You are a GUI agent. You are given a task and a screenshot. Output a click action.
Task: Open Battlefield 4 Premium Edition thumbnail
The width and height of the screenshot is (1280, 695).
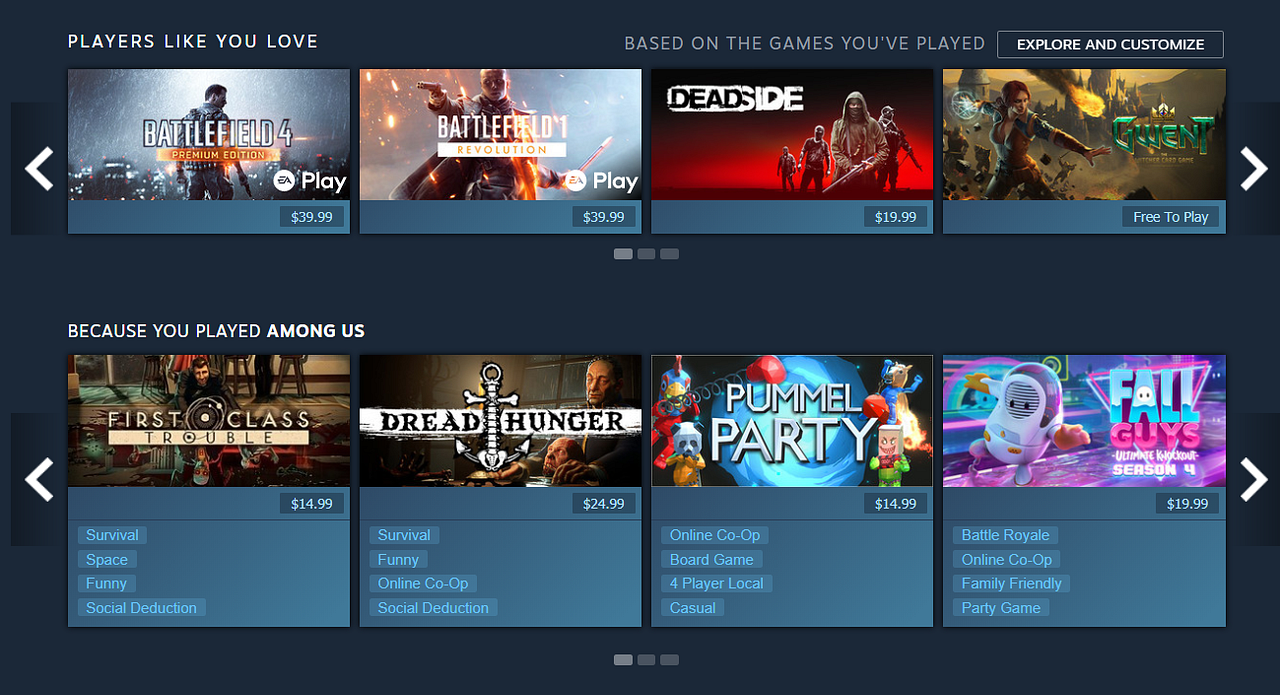(x=209, y=134)
